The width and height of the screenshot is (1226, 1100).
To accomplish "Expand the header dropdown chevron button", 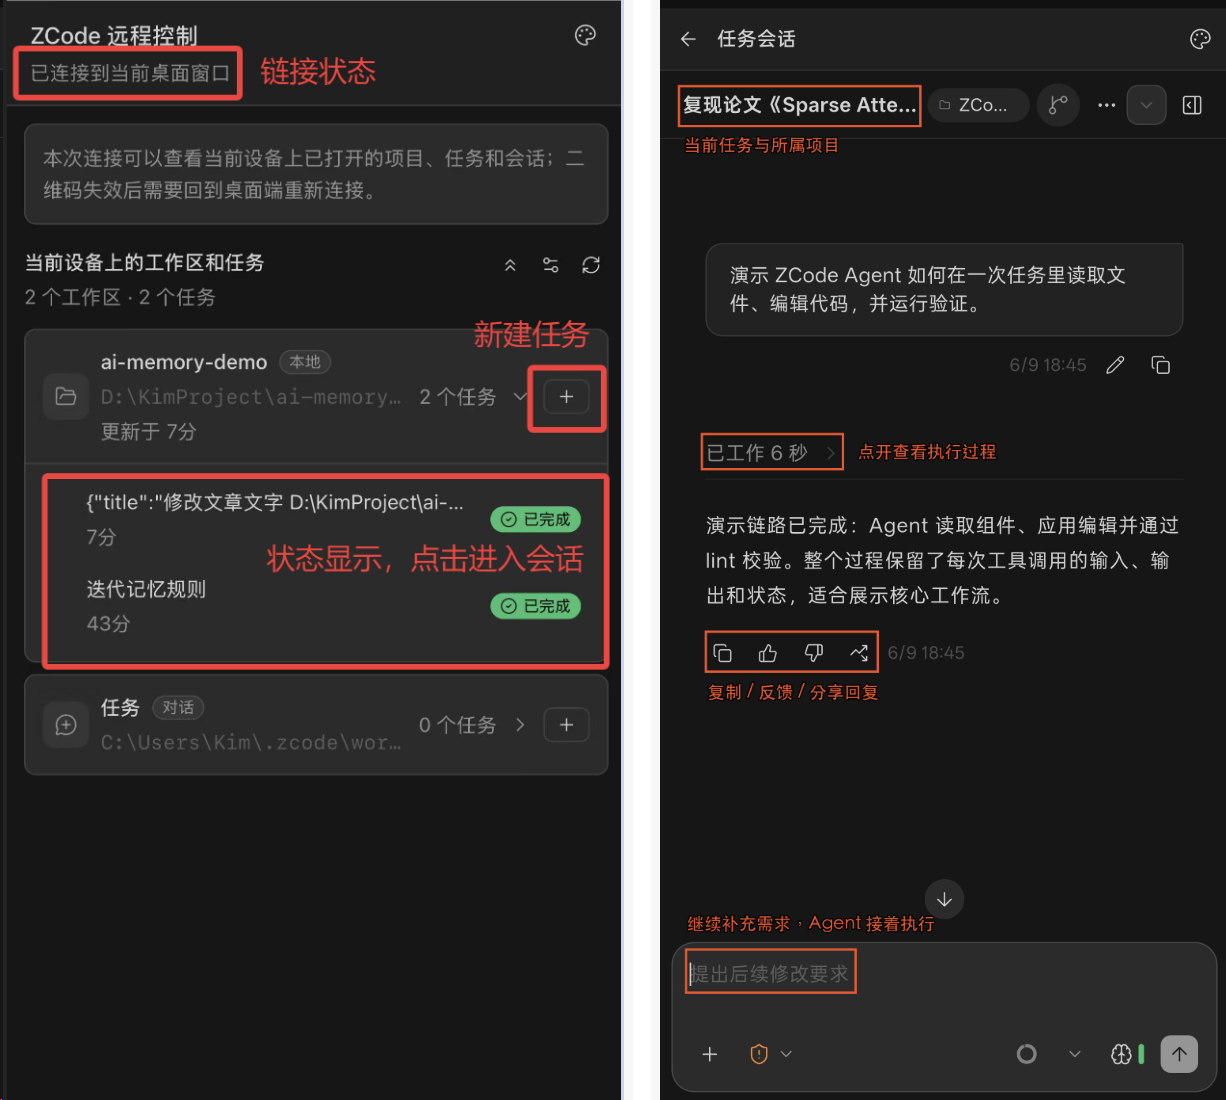I will [x=1146, y=105].
